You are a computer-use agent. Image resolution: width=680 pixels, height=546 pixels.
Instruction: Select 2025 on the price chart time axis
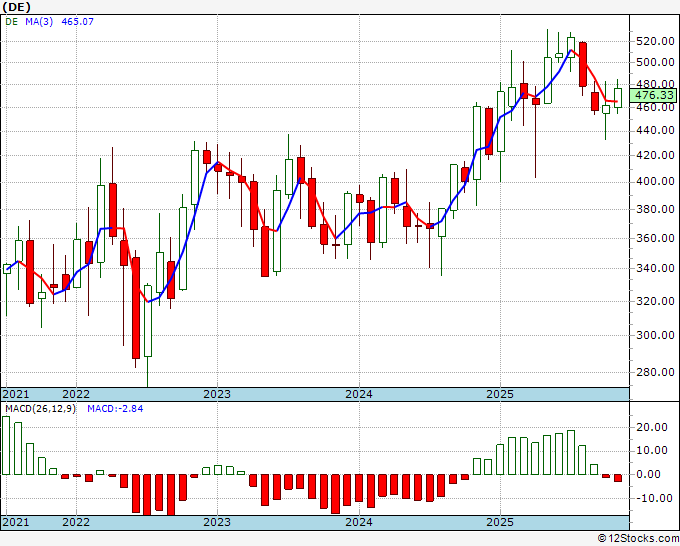tap(500, 394)
